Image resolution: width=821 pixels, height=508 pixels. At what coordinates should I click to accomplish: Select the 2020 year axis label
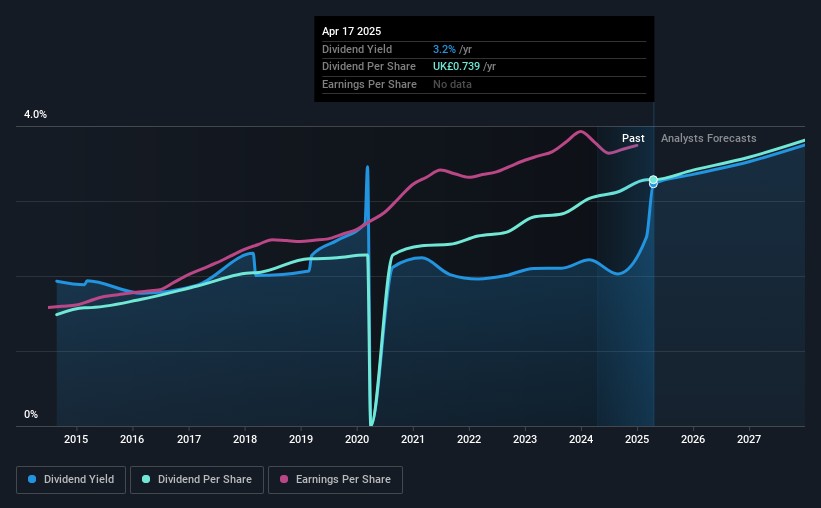[x=357, y=439]
